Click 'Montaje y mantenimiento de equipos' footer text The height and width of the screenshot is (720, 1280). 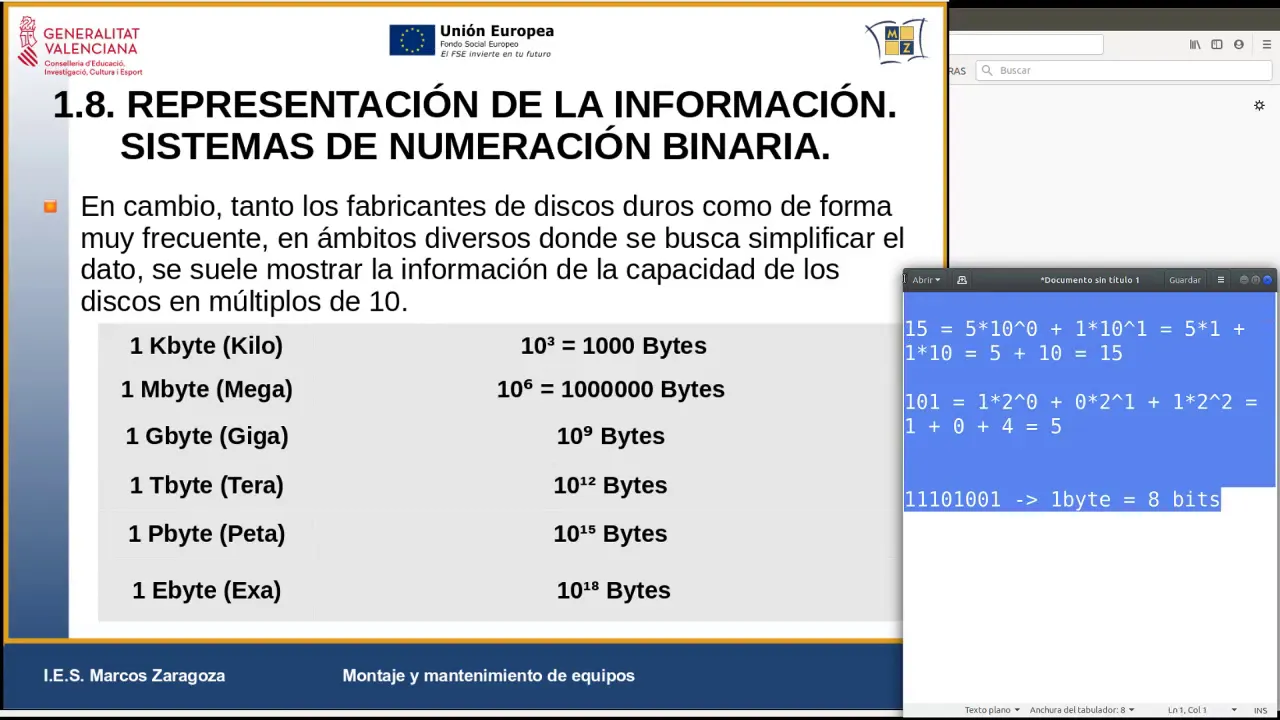pos(488,676)
